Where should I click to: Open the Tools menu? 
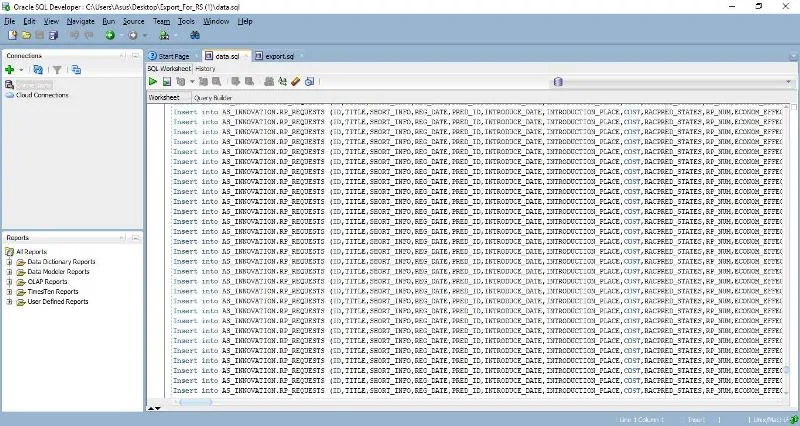pos(186,21)
